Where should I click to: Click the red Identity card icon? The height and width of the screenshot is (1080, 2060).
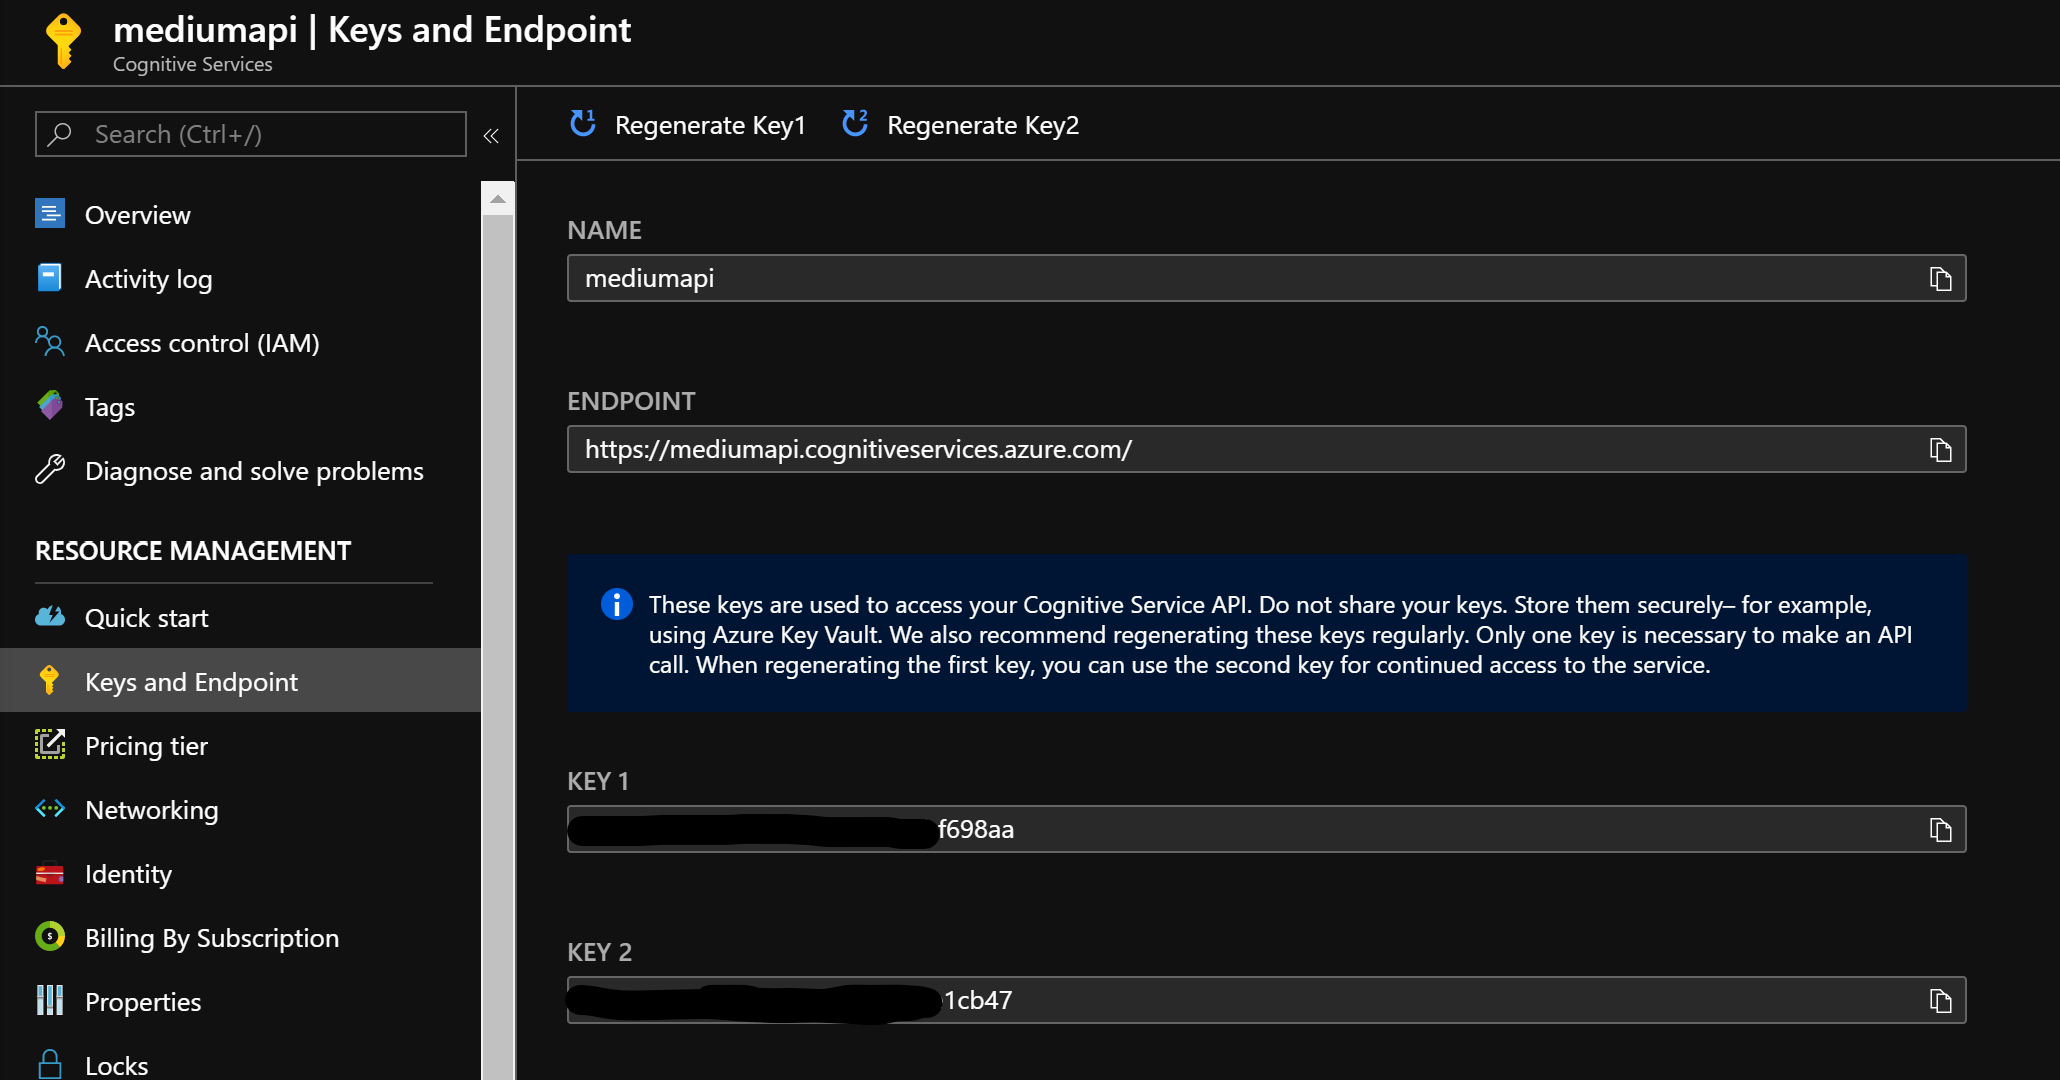50,875
